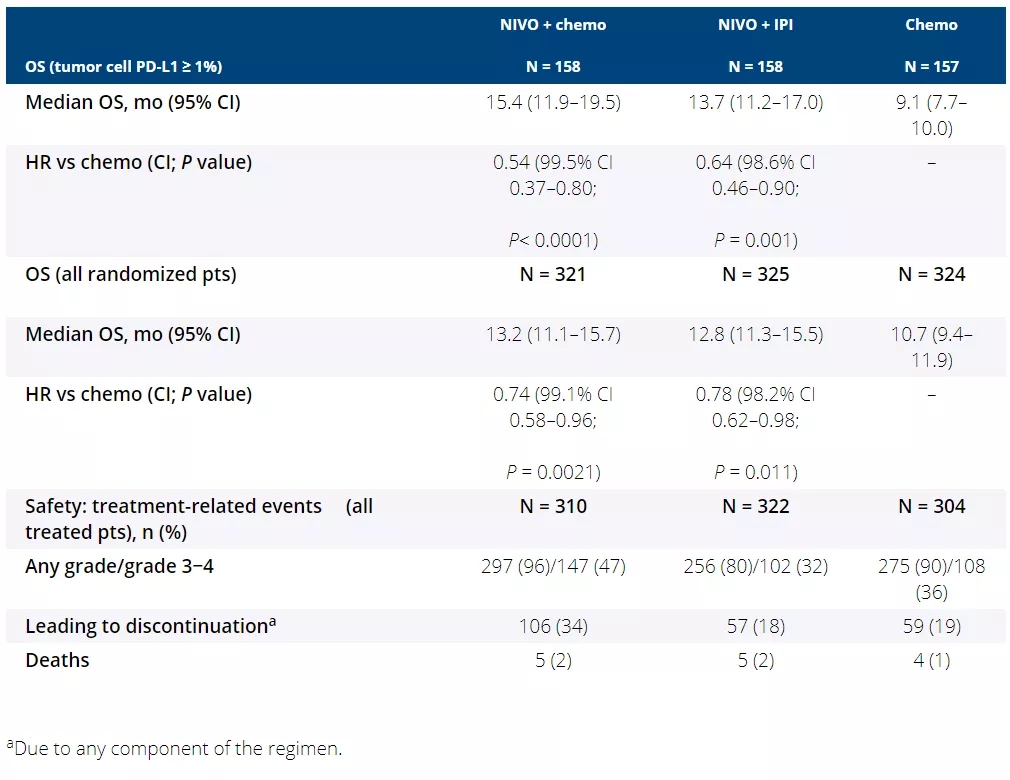Select the N = 325 cell
Viewport: 1010px width, 780px height.
coord(755,273)
